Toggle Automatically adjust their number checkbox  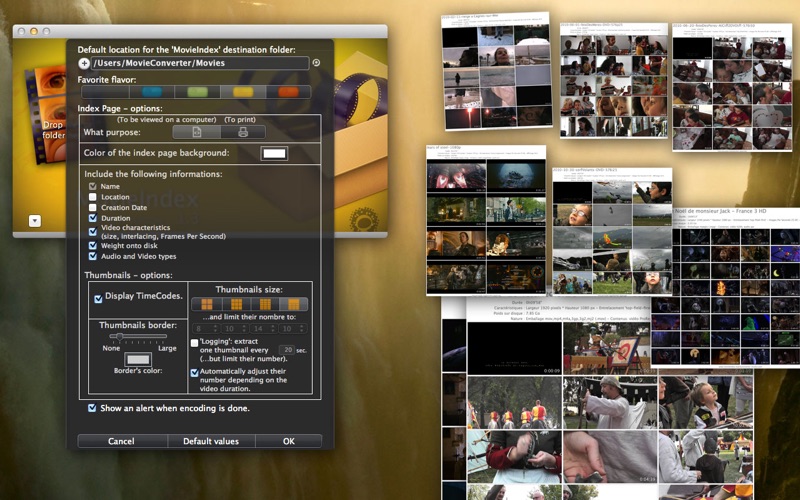pos(194,373)
